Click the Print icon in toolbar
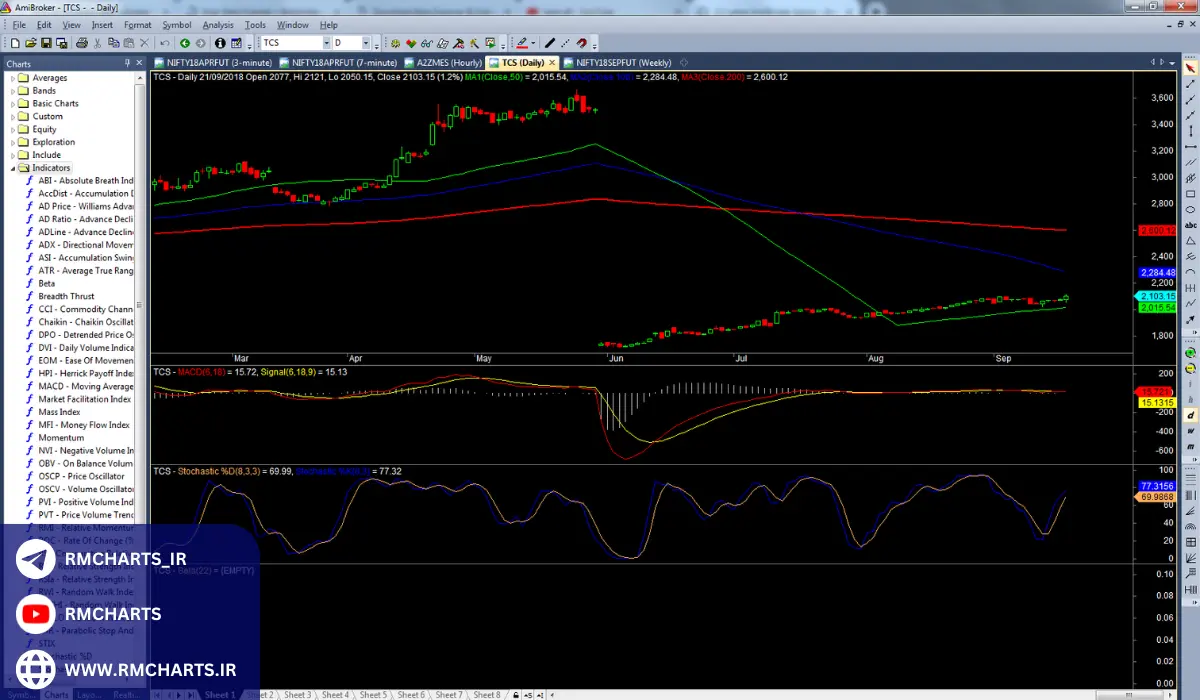 coord(82,43)
